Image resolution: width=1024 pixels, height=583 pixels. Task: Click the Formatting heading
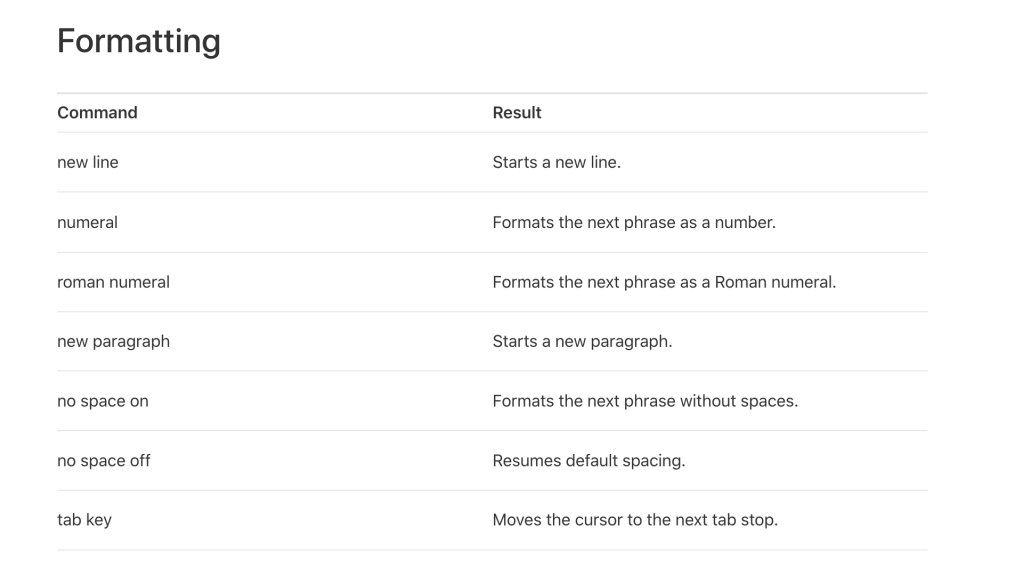tap(138, 42)
